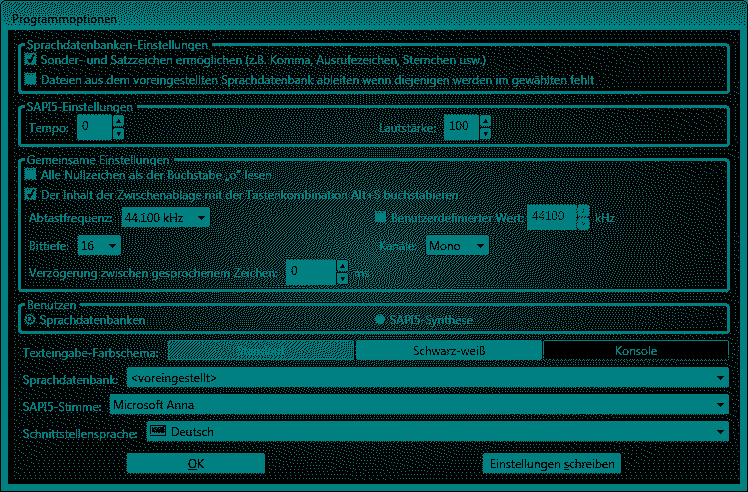
Task: Select the SAPI5-Synthese radio button
Action: coord(380,319)
